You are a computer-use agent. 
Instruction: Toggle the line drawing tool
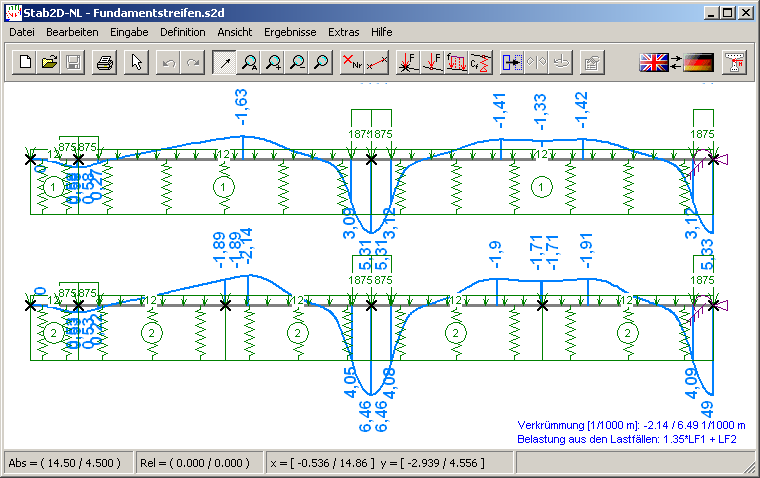coord(225,63)
